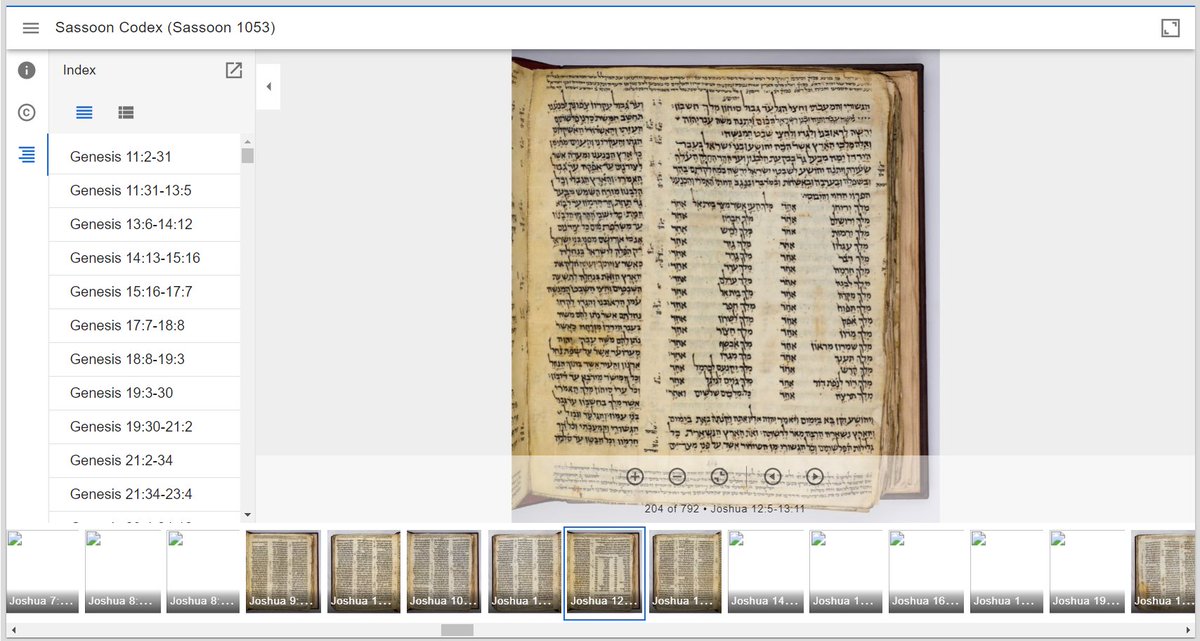Switch index to table of contents list view
1200x641 pixels.
[85, 113]
